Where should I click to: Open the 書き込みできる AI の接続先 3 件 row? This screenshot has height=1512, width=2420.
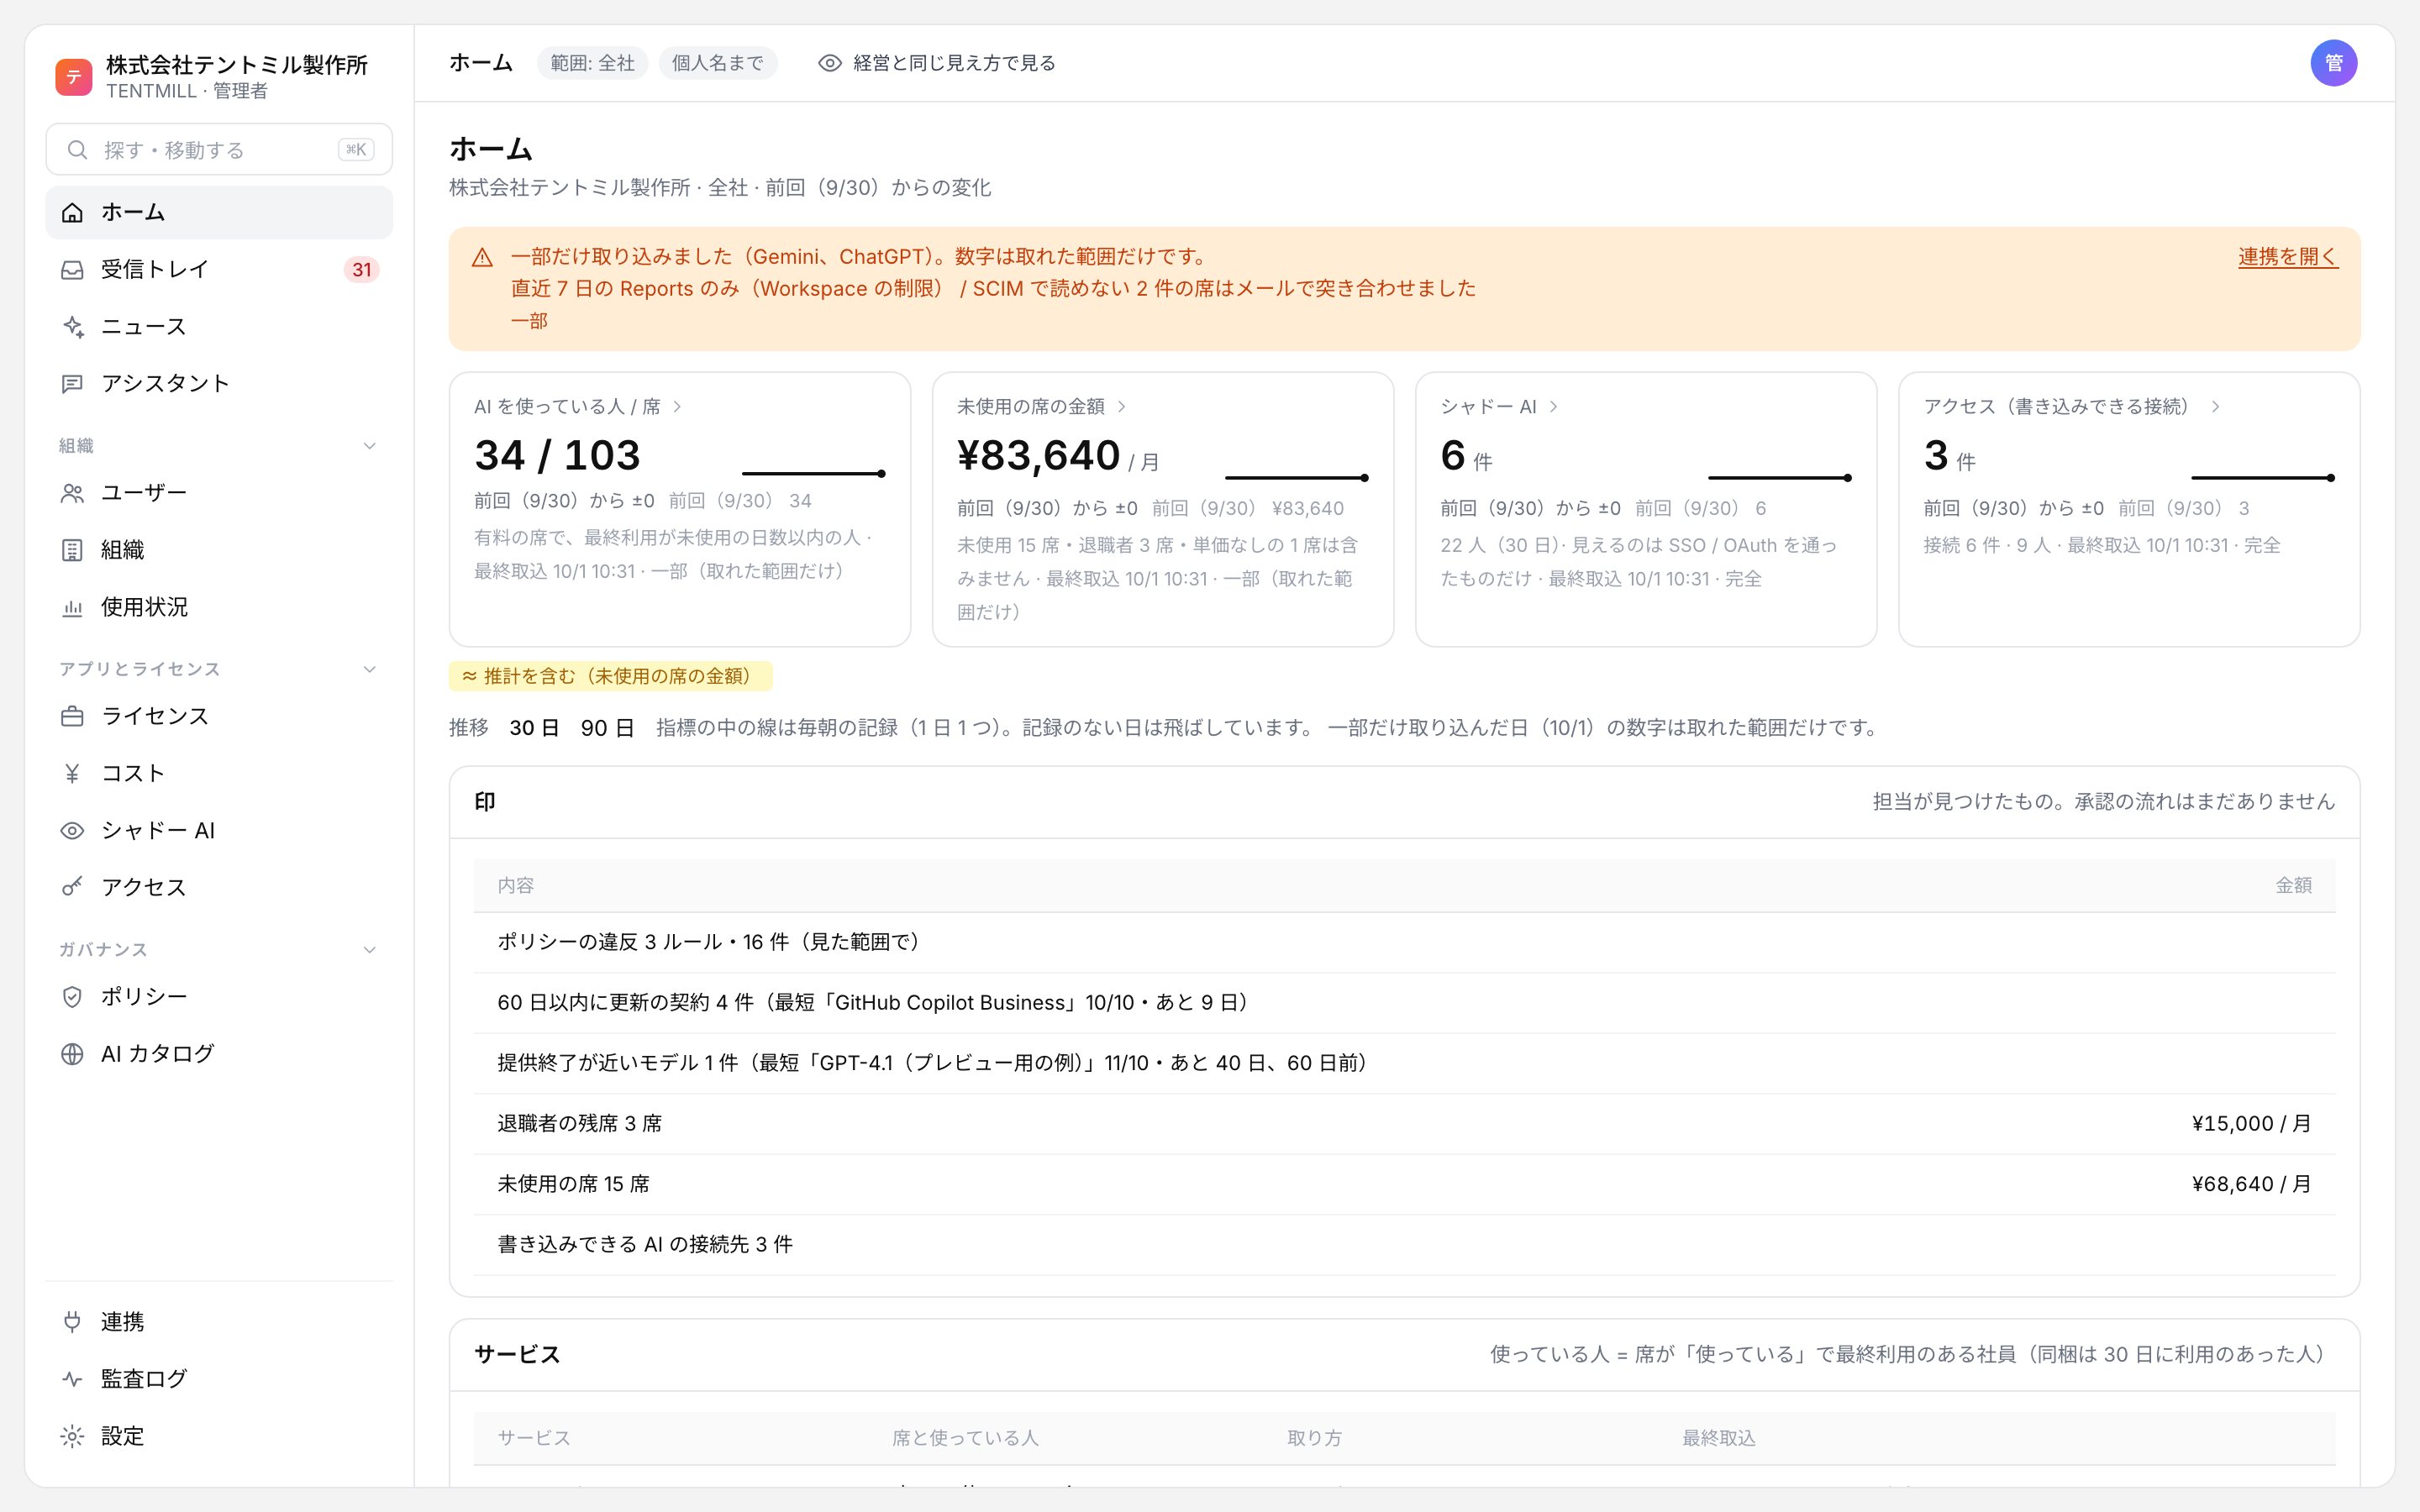[1404, 1245]
